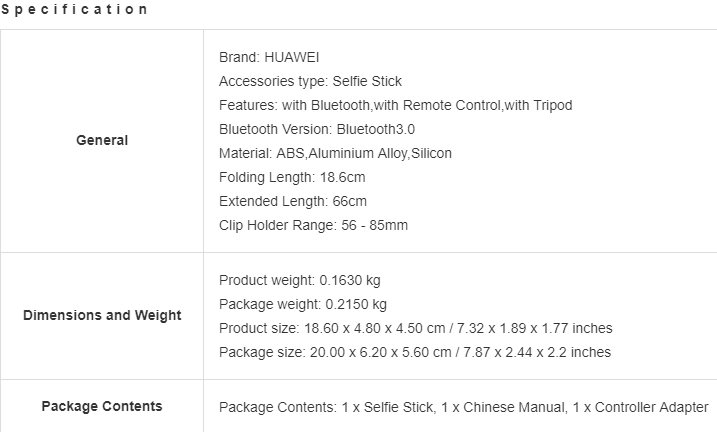Click the Material ABS Aluminium Alloy line
The width and height of the screenshot is (717, 432).
(335, 153)
